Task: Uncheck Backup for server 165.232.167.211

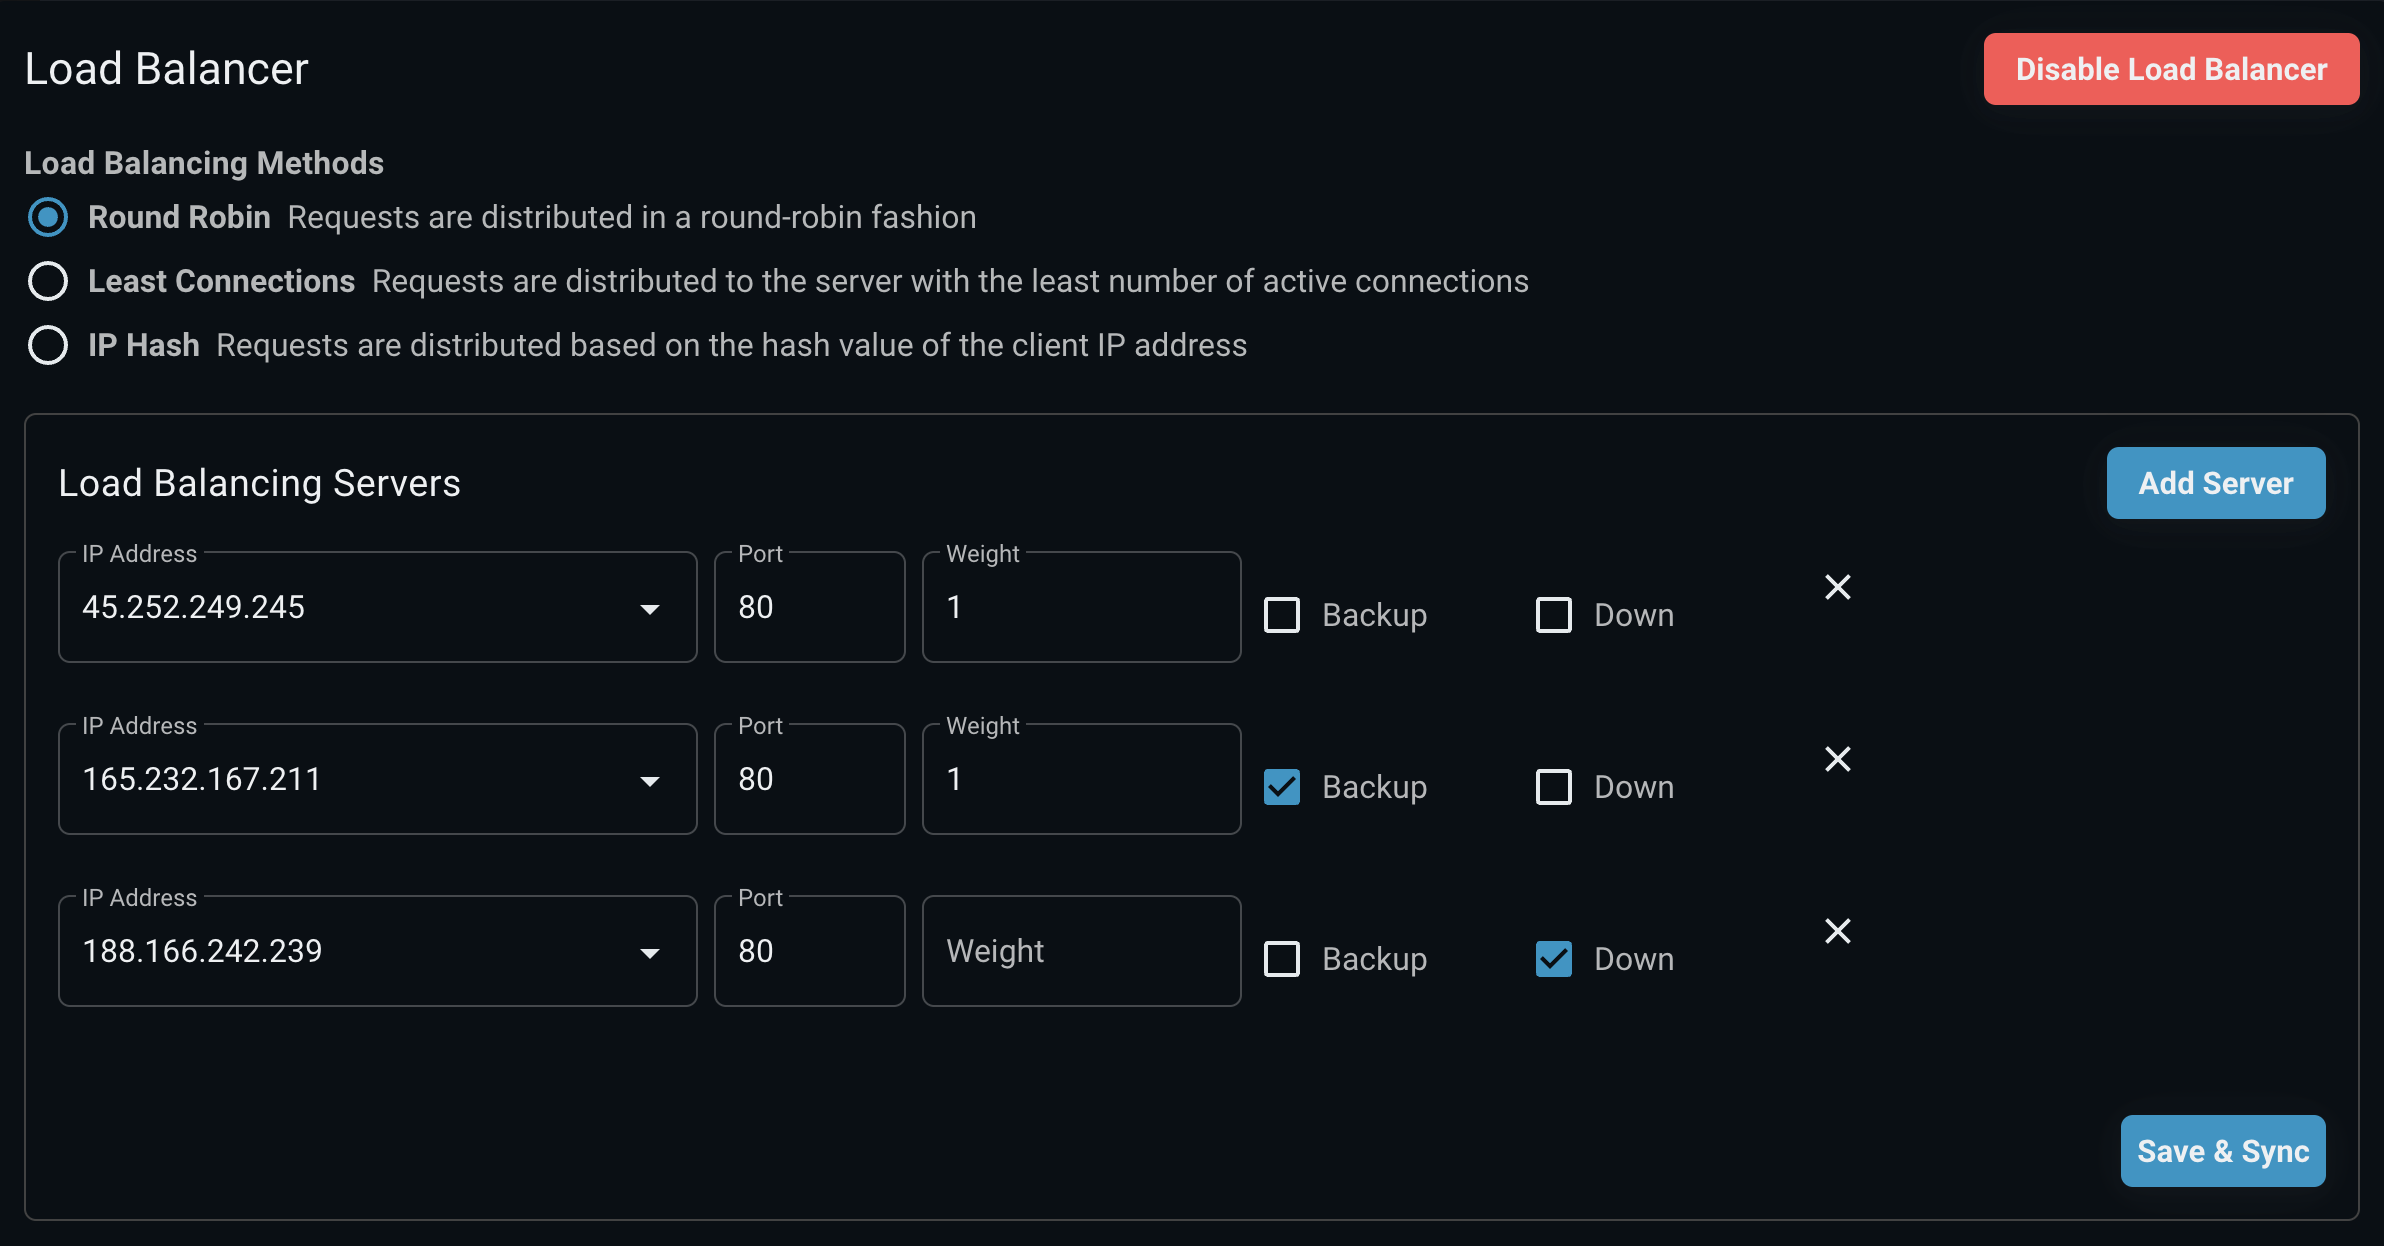Action: pyautogui.click(x=1282, y=787)
